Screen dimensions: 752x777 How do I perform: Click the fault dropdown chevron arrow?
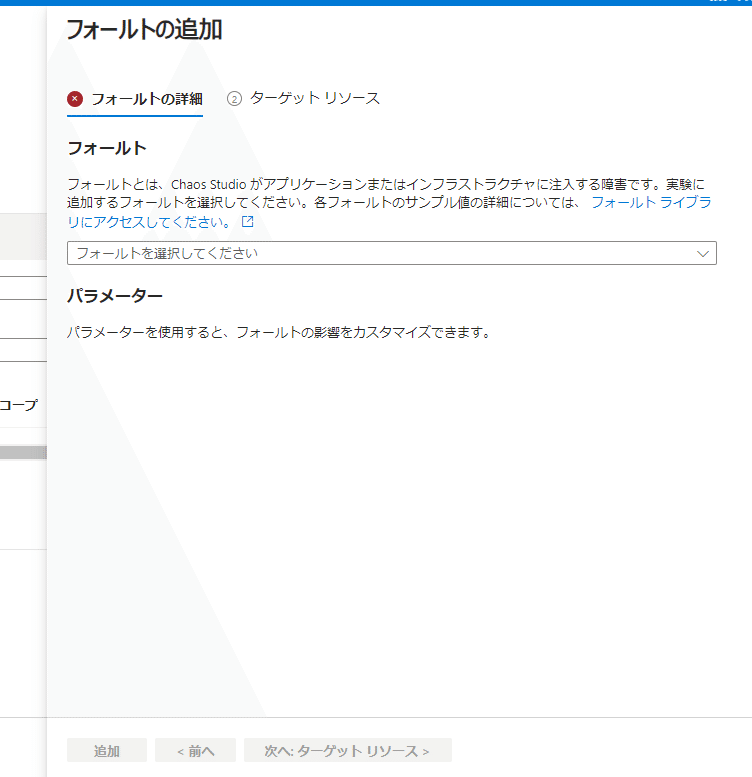pyautogui.click(x=702, y=254)
